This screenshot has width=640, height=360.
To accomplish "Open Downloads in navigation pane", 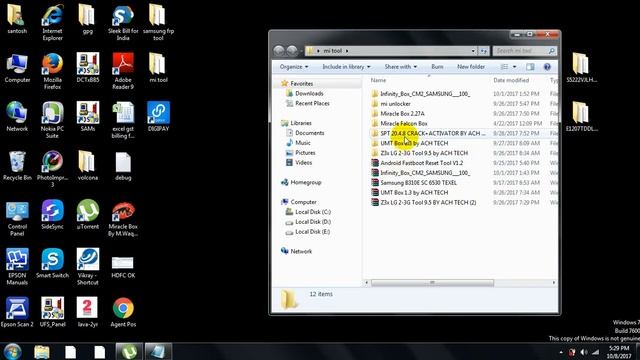I will click(x=309, y=93).
